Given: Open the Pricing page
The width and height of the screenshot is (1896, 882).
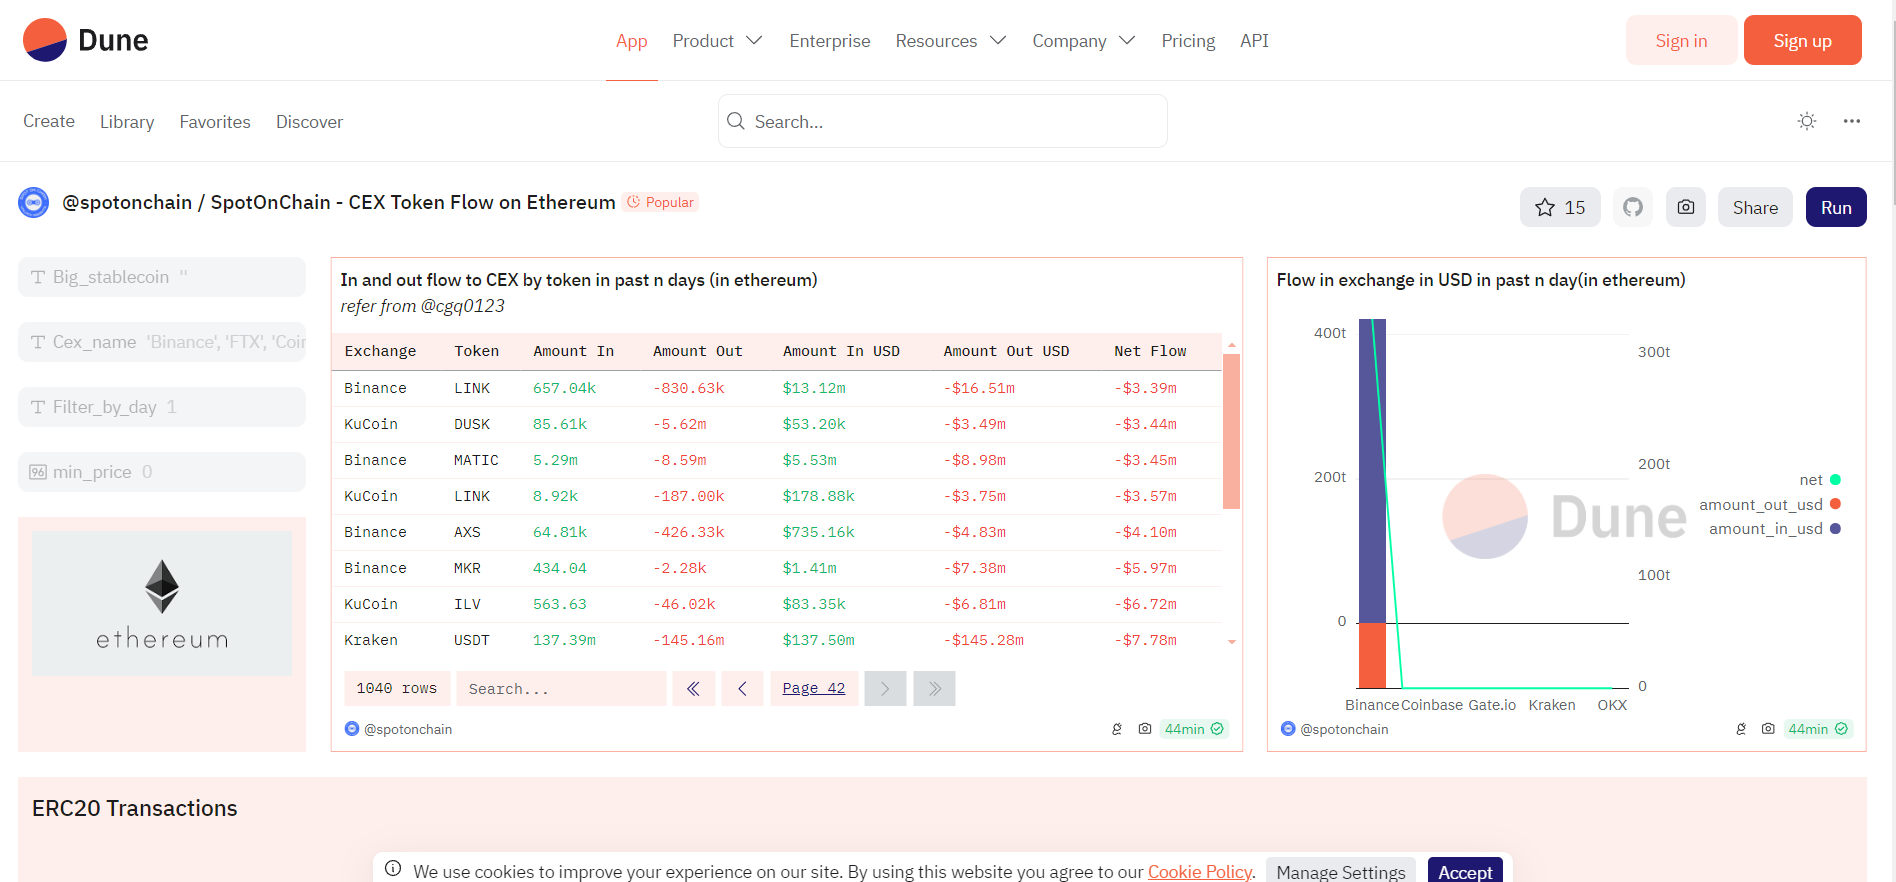Looking at the screenshot, I should (1188, 41).
